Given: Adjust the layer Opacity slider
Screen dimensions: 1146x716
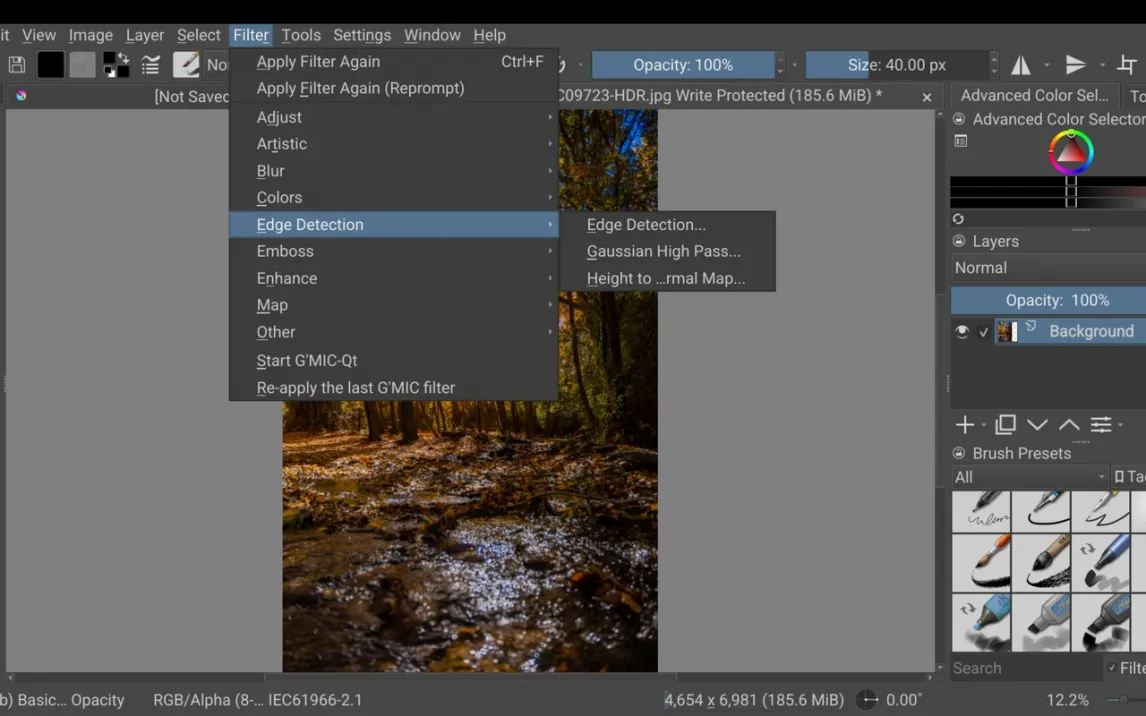Looking at the screenshot, I should click(x=1047, y=300).
